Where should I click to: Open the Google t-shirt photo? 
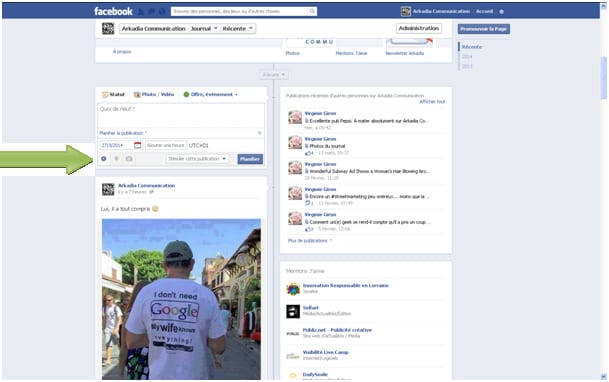181,299
